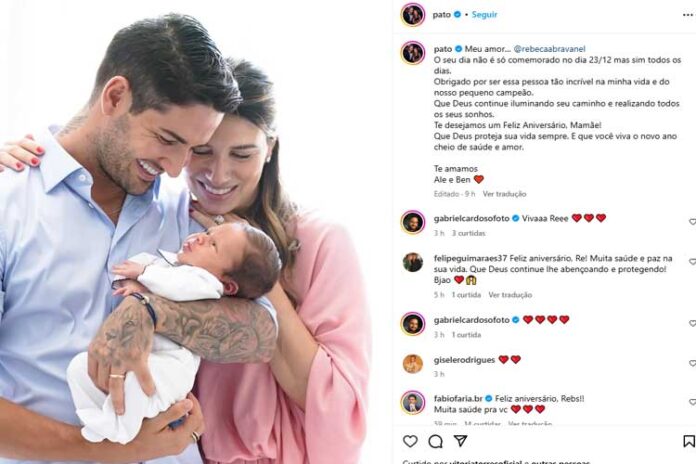
Task: Open pato's avatar in header
Action: click(x=413, y=15)
